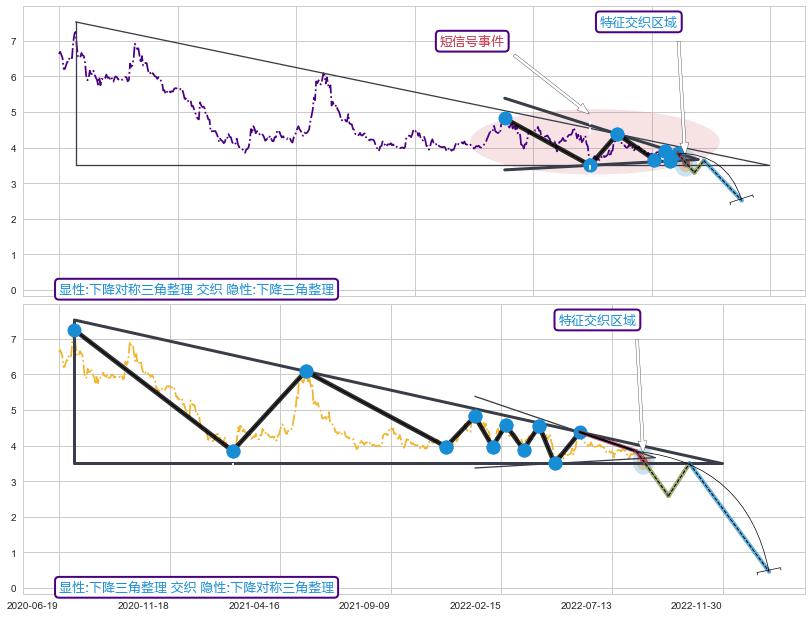
Task: Click upper chart's 显性:下降对称三角整理 description label
Action: tap(196, 290)
